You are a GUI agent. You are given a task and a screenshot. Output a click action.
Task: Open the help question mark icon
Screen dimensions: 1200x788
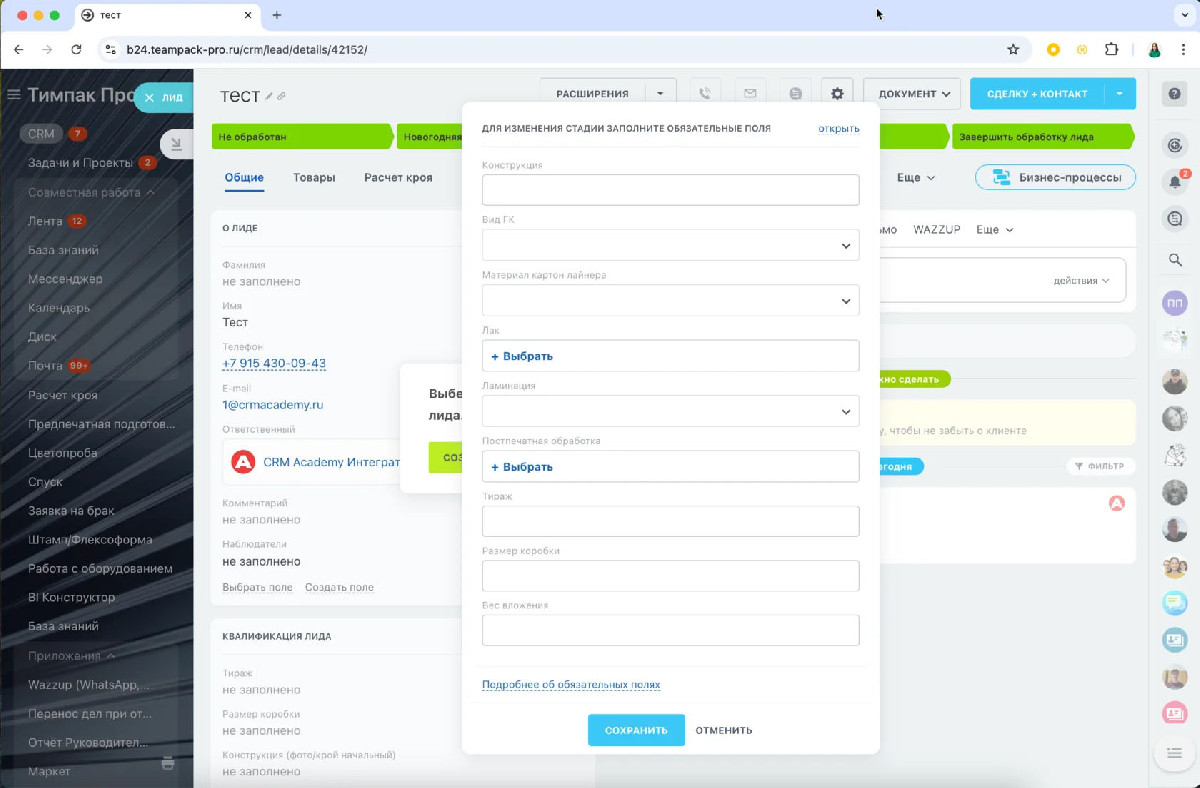(1174, 94)
